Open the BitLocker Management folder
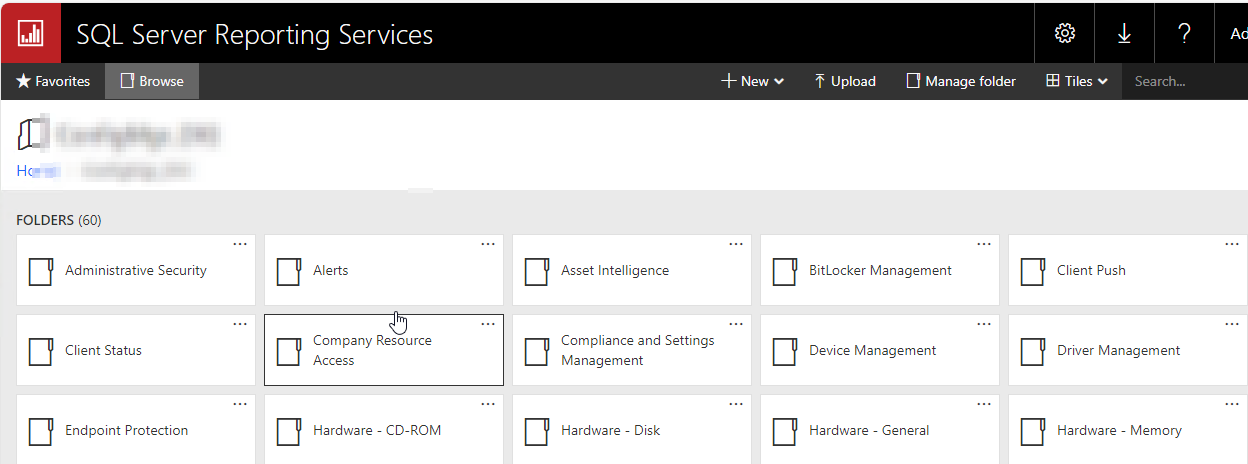The height and width of the screenshot is (464, 1248). coord(880,270)
